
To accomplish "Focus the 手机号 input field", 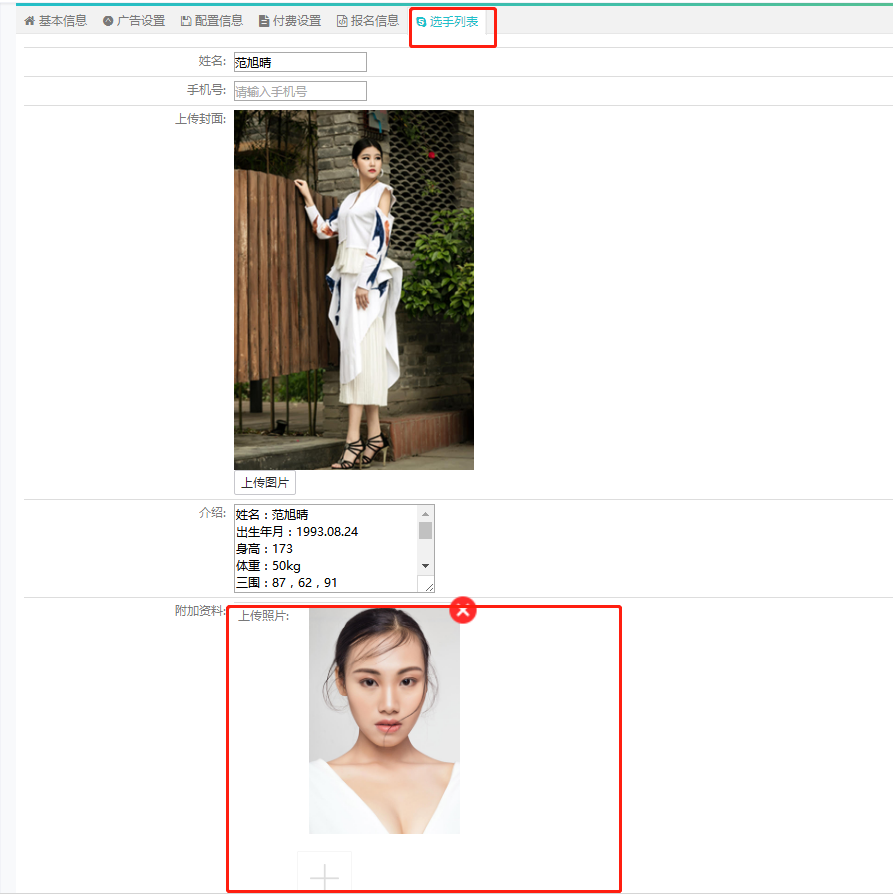I will (300, 91).
